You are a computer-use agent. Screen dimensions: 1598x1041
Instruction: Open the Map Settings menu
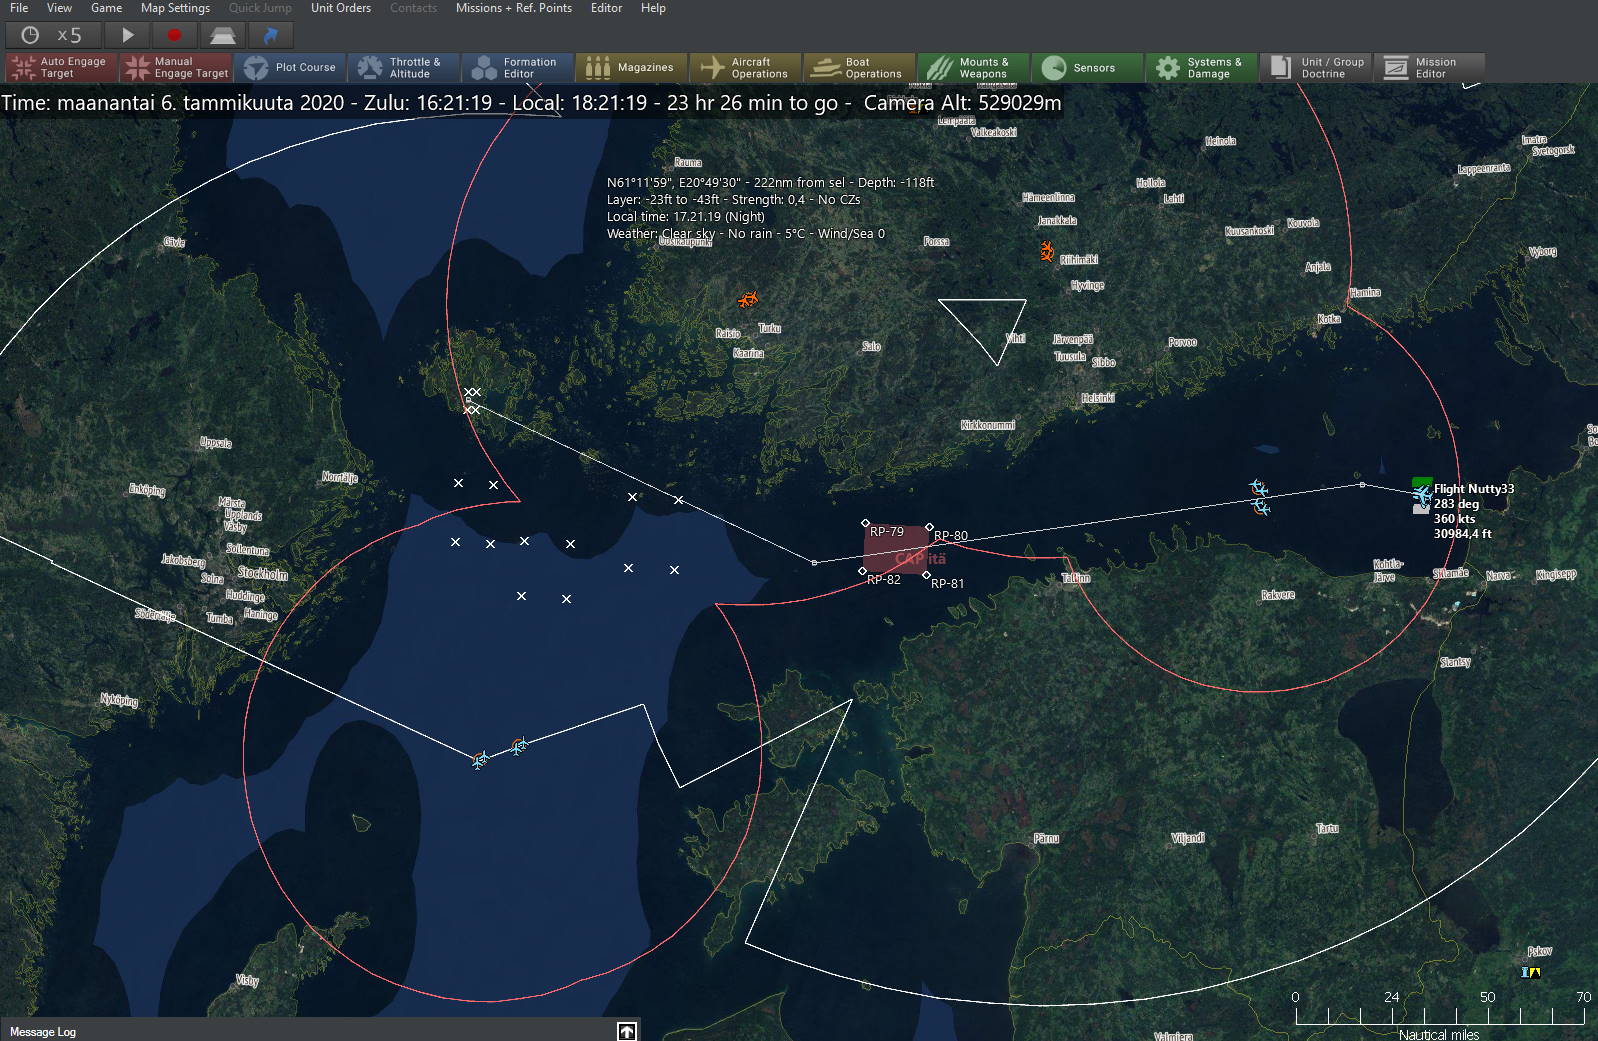pos(175,8)
